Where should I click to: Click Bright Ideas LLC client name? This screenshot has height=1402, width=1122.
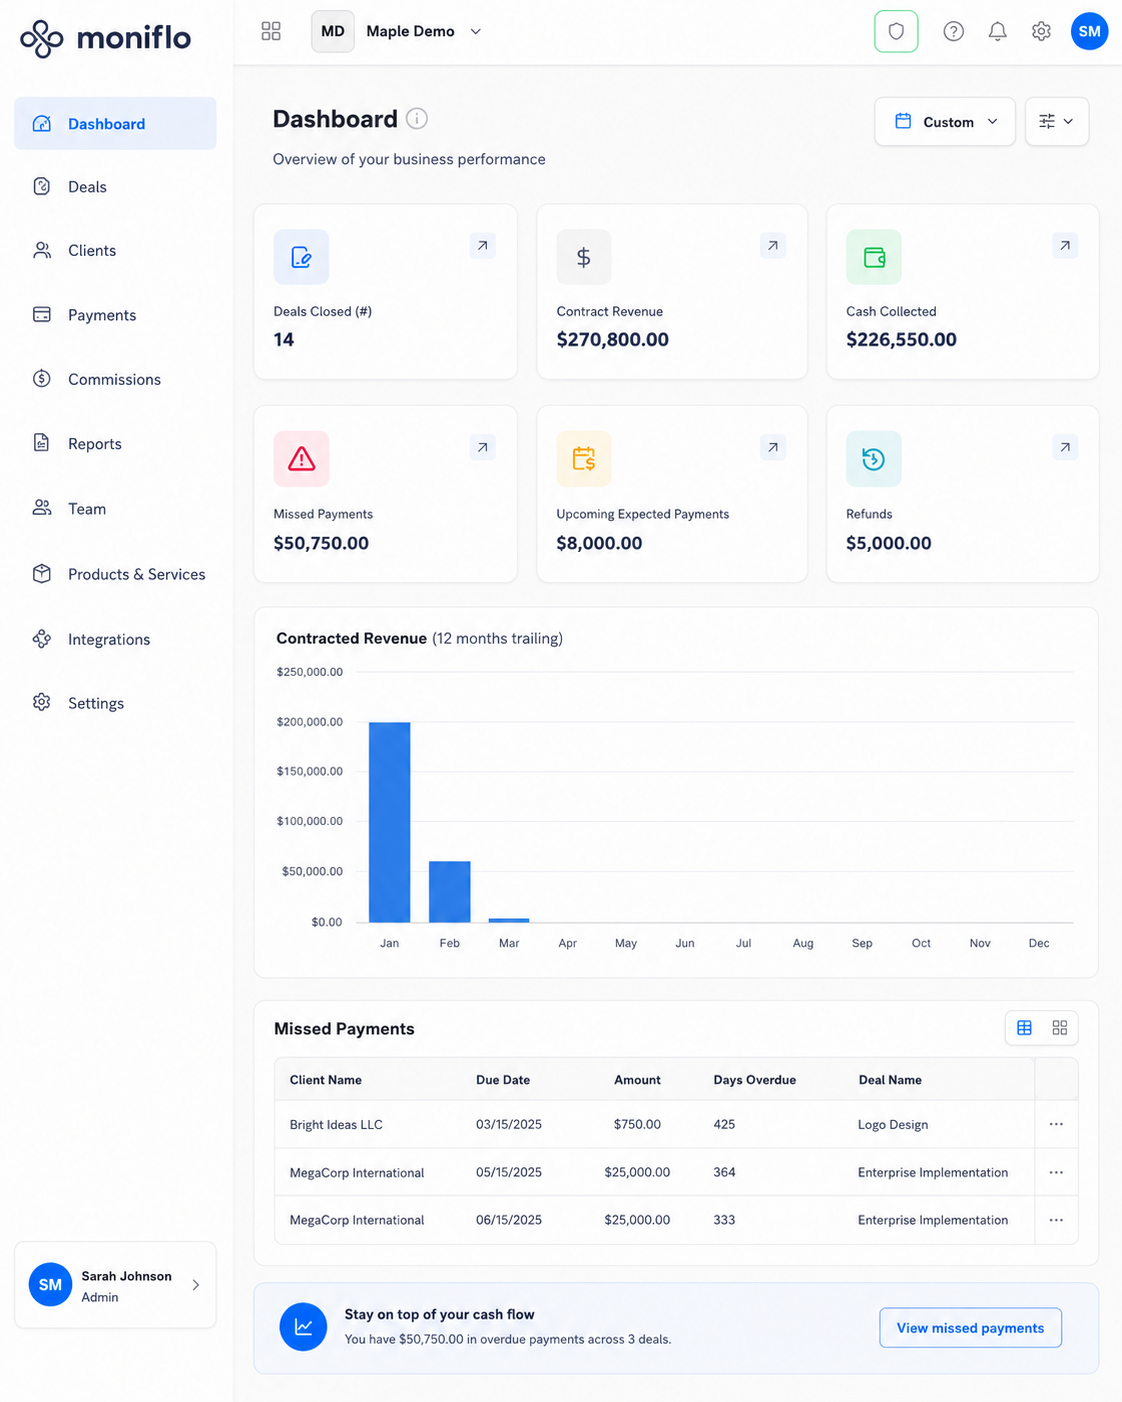point(336,1125)
